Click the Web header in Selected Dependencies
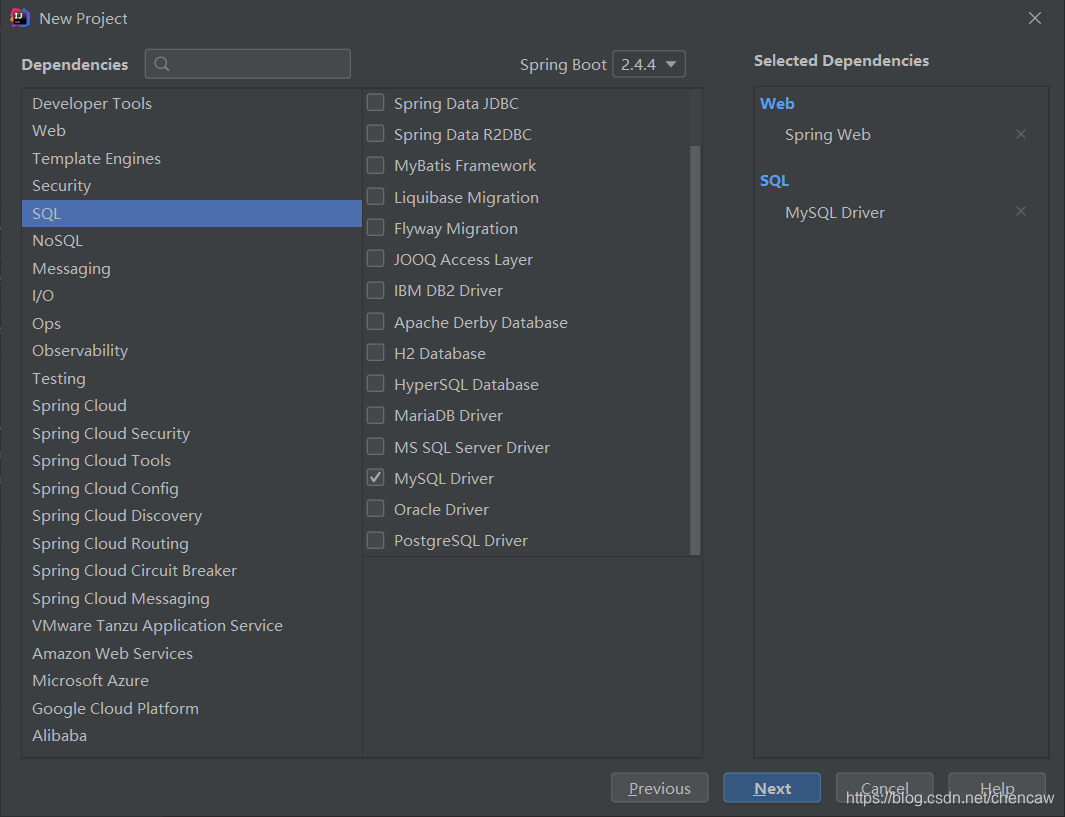 [x=777, y=103]
